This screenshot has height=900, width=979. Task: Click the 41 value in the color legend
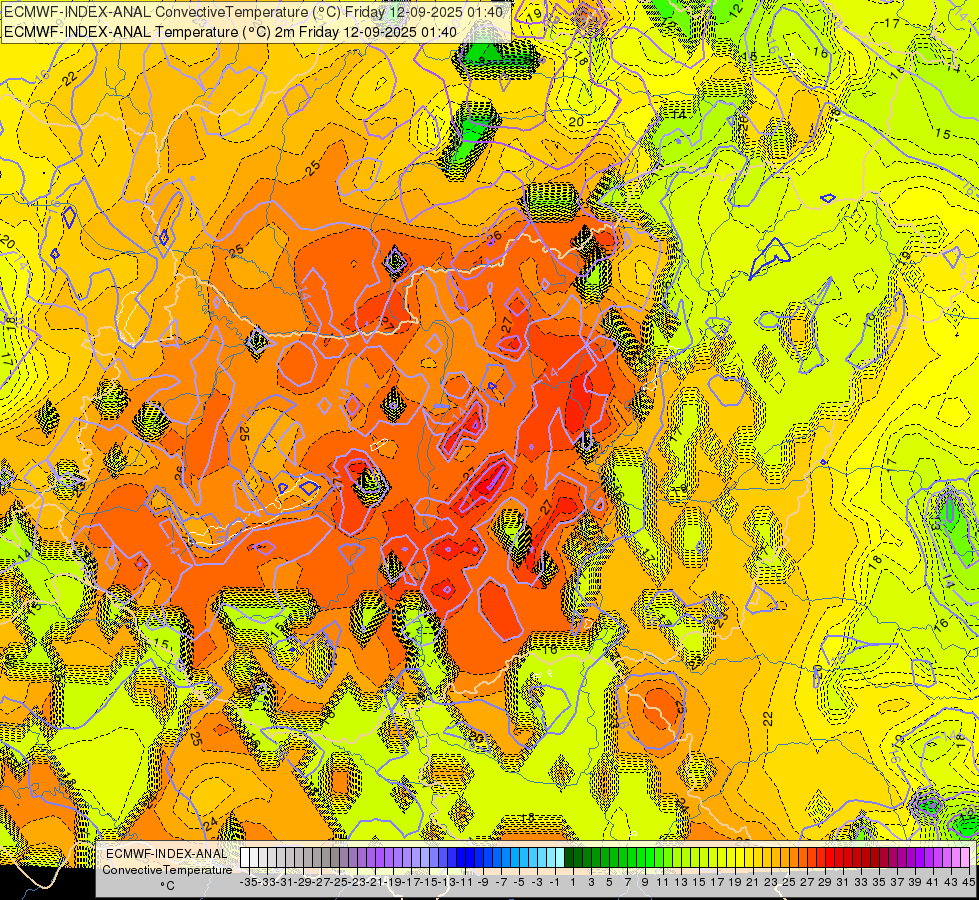tap(933, 882)
